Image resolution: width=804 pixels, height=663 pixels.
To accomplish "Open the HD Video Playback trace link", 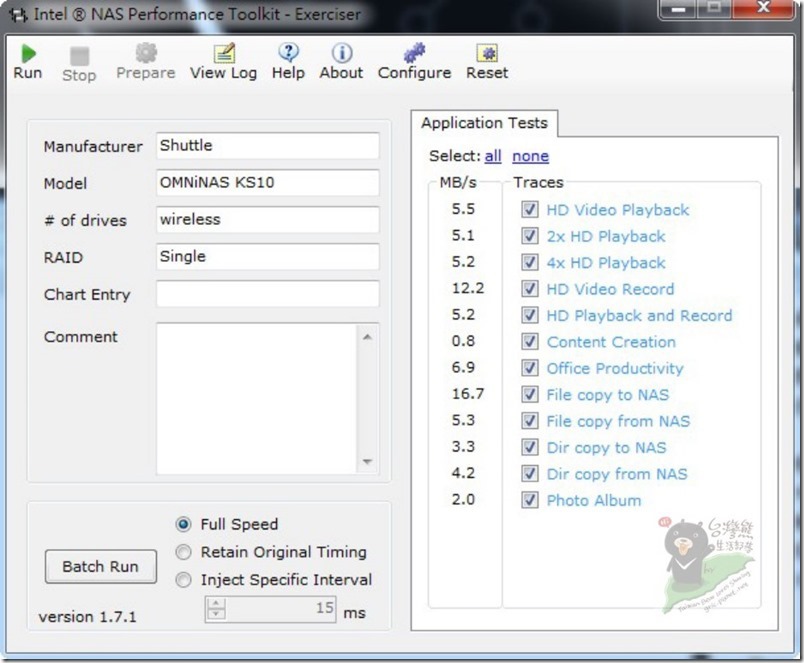I will click(618, 210).
